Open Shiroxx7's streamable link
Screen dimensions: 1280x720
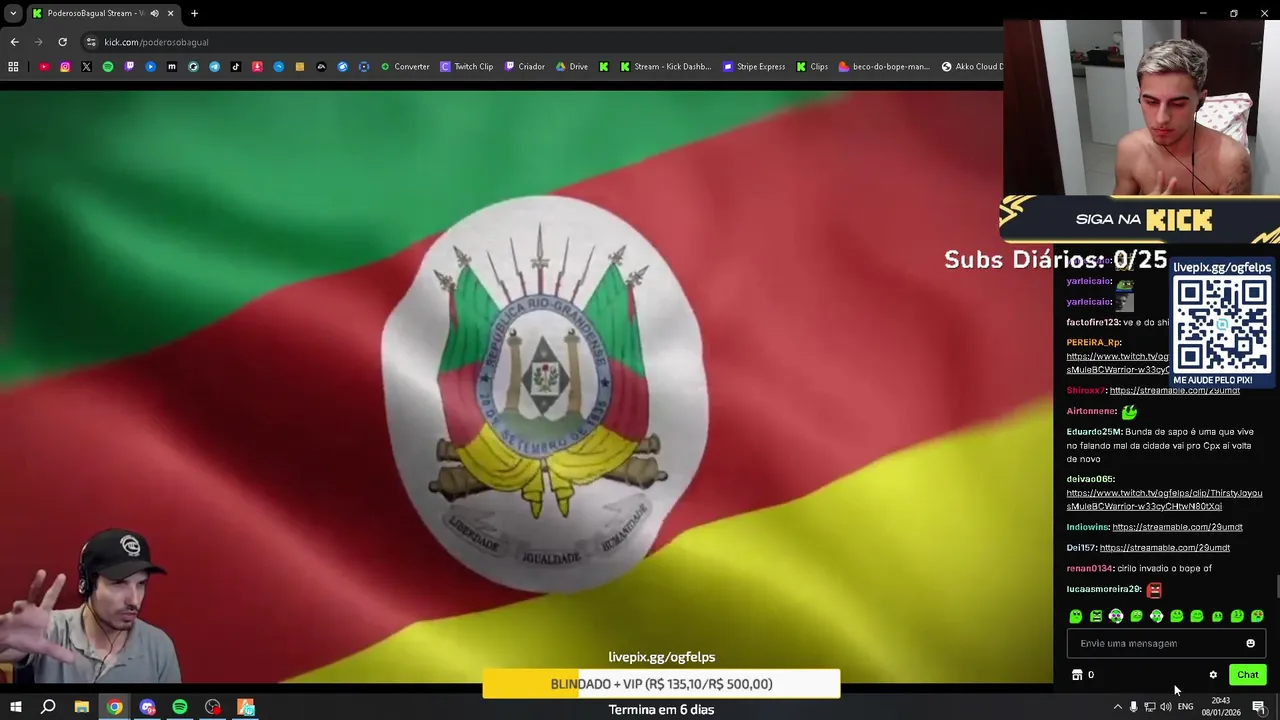pyautogui.click(x=1175, y=390)
